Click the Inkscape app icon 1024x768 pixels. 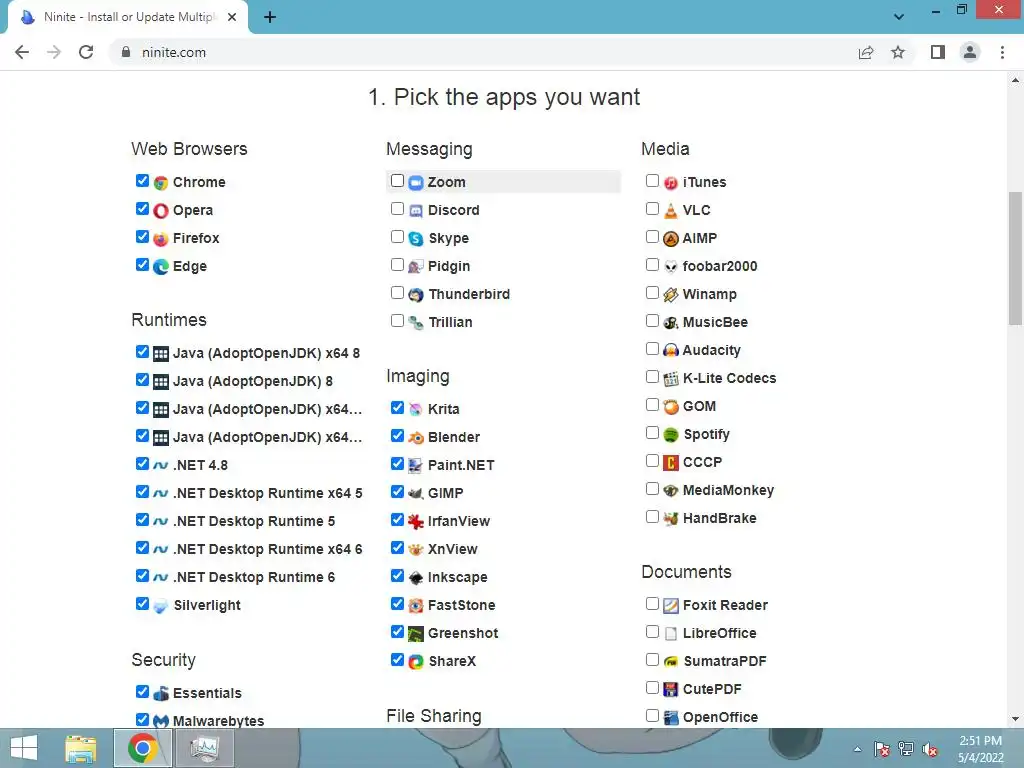[x=416, y=578]
